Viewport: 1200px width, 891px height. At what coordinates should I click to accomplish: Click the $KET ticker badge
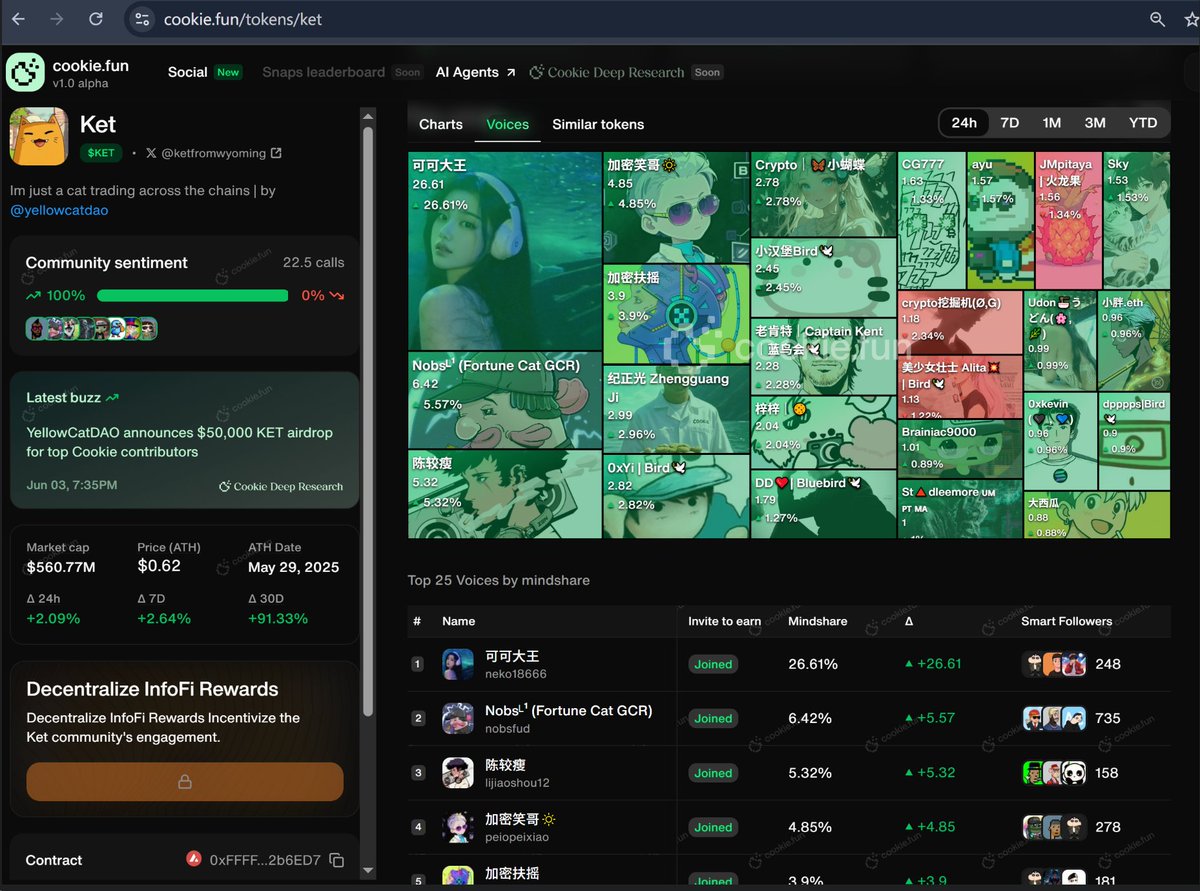101,153
